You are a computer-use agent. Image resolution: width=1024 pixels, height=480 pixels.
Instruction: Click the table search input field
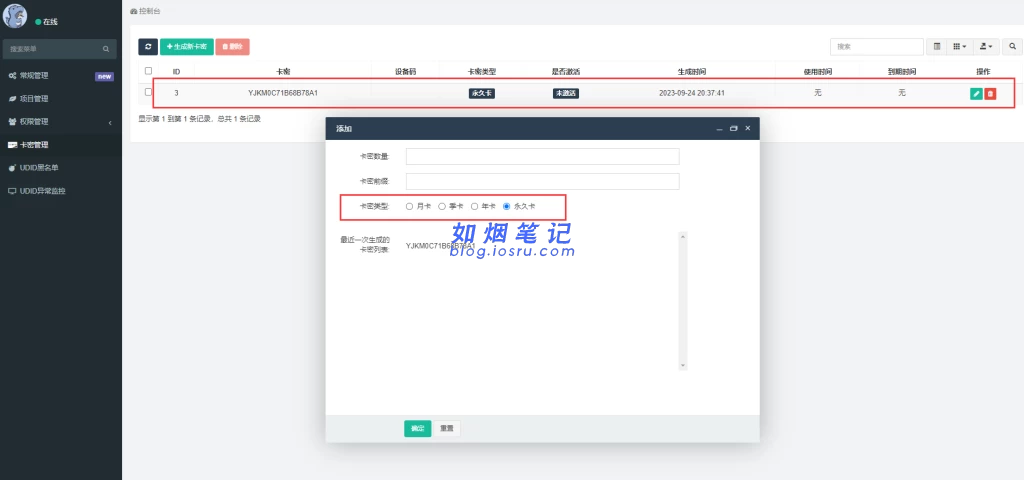tap(876, 47)
